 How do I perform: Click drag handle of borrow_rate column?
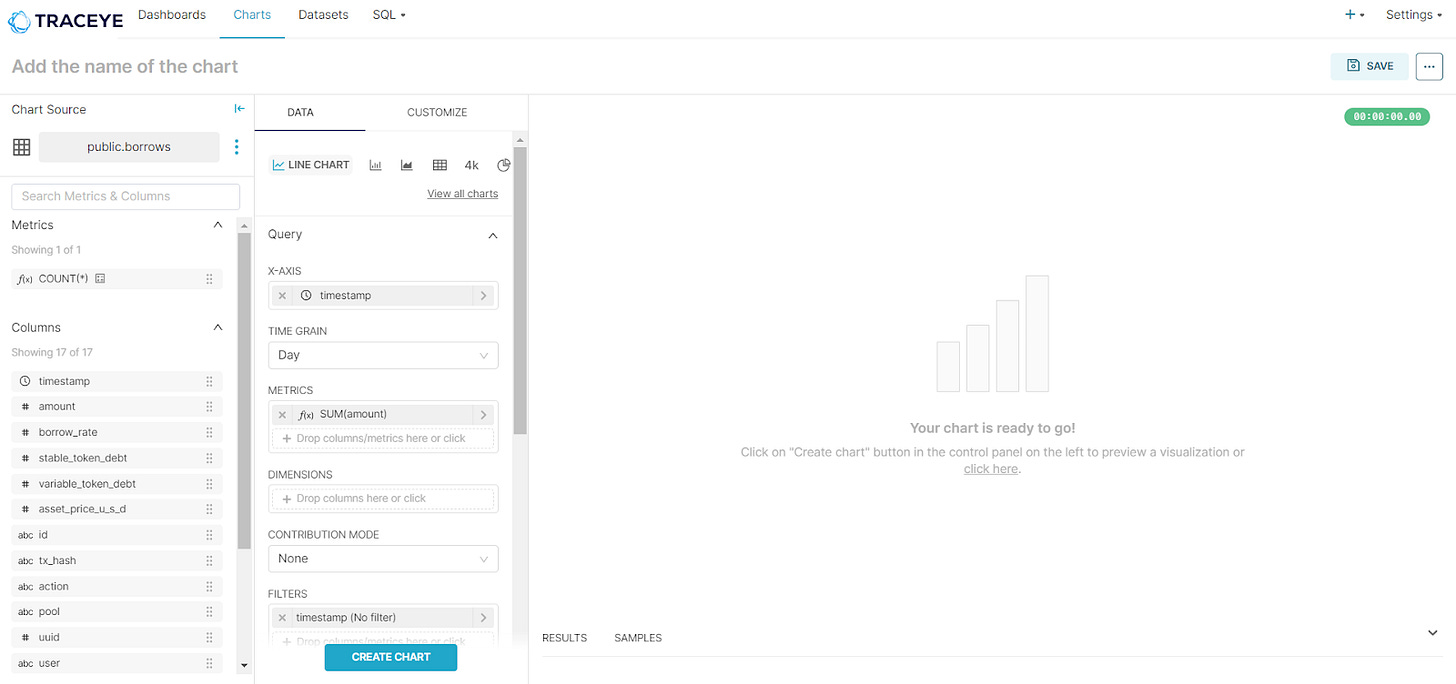coord(209,432)
